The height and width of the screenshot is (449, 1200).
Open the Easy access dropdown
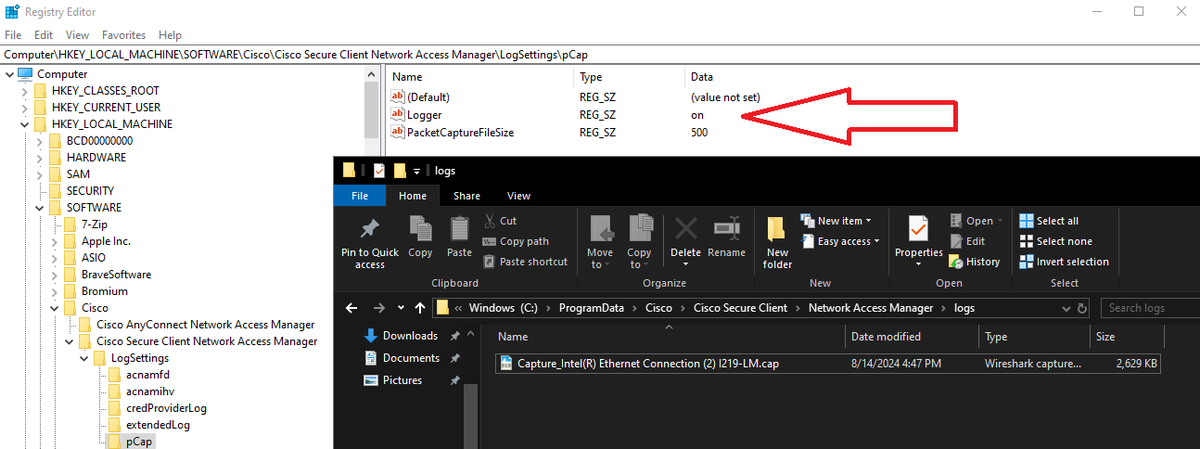click(x=840, y=241)
